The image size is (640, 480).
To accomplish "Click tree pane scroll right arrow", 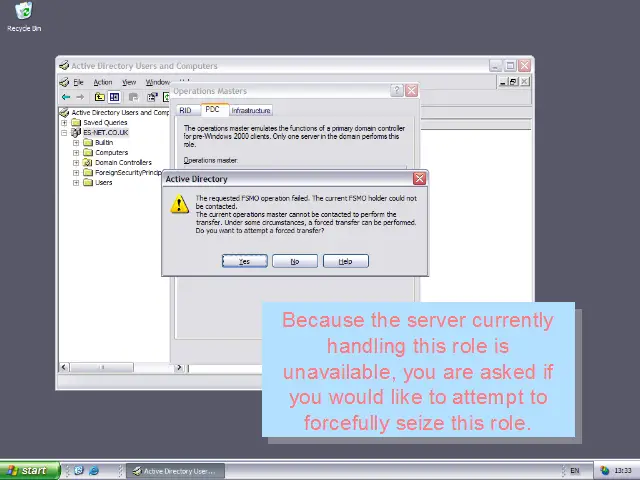I will pyautogui.click(x=179, y=367).
